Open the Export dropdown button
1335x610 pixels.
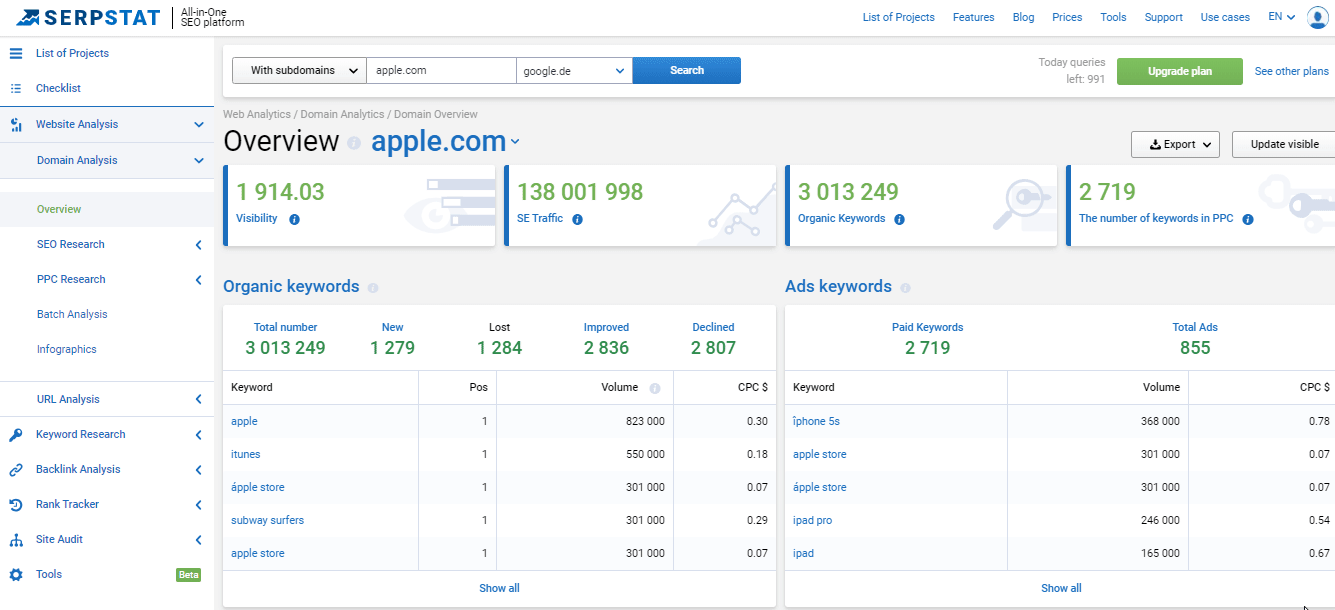tap(1175, 144)
